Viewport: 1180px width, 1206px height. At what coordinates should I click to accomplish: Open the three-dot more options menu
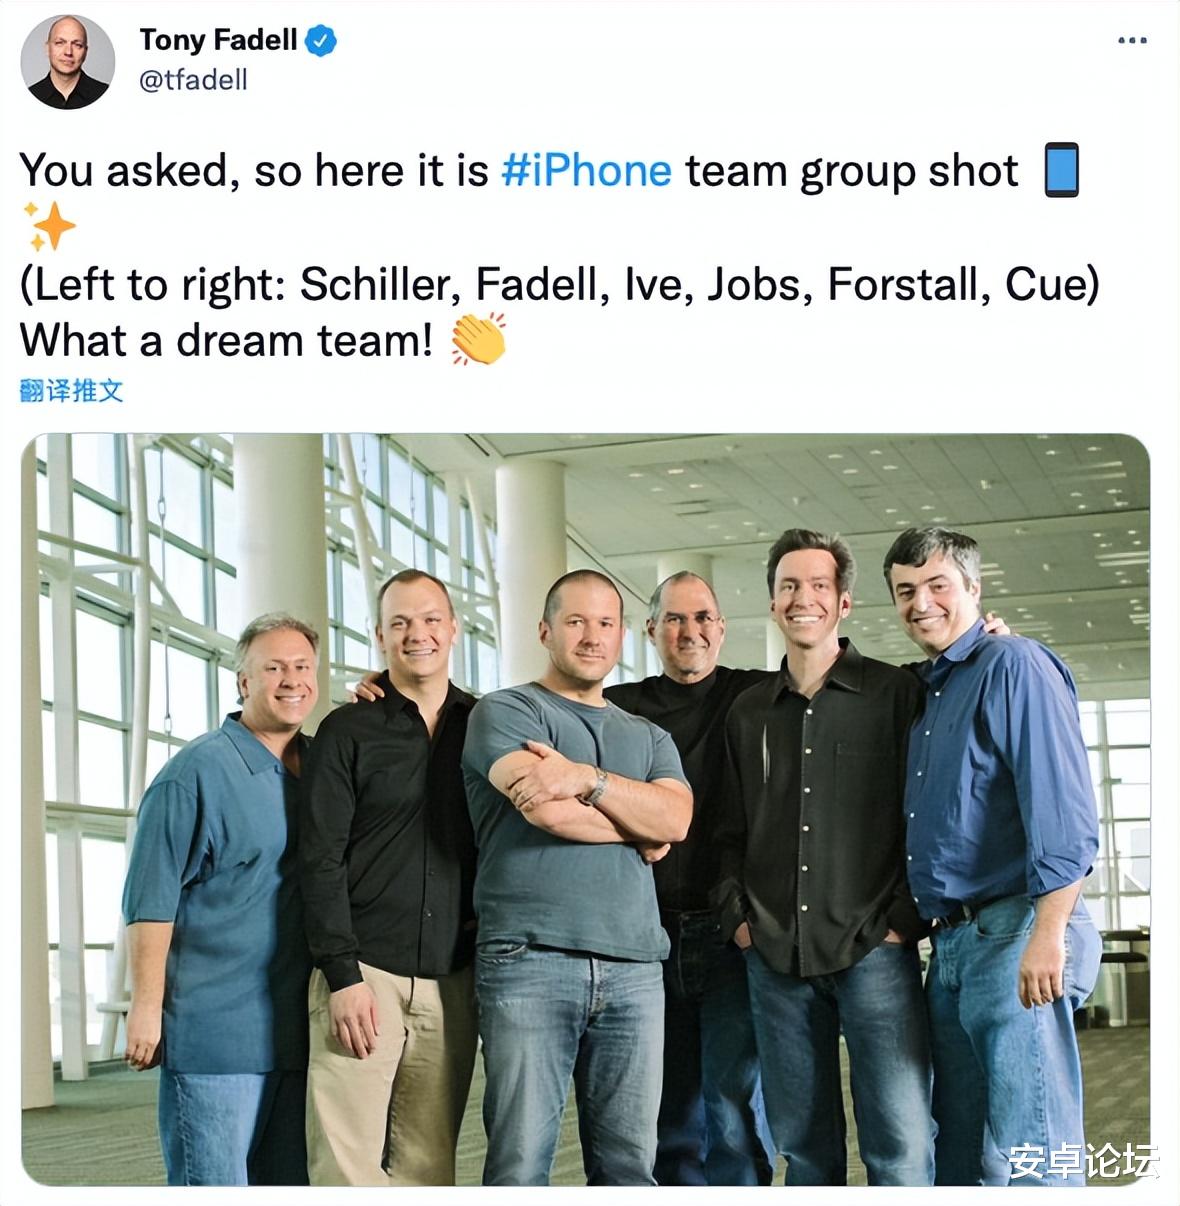click(x=1132, y=41)
